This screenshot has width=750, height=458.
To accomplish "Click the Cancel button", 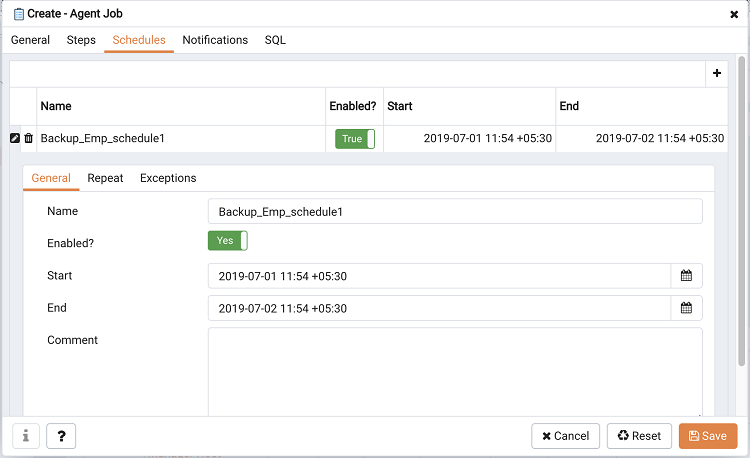I will click(x=565, y=436).
